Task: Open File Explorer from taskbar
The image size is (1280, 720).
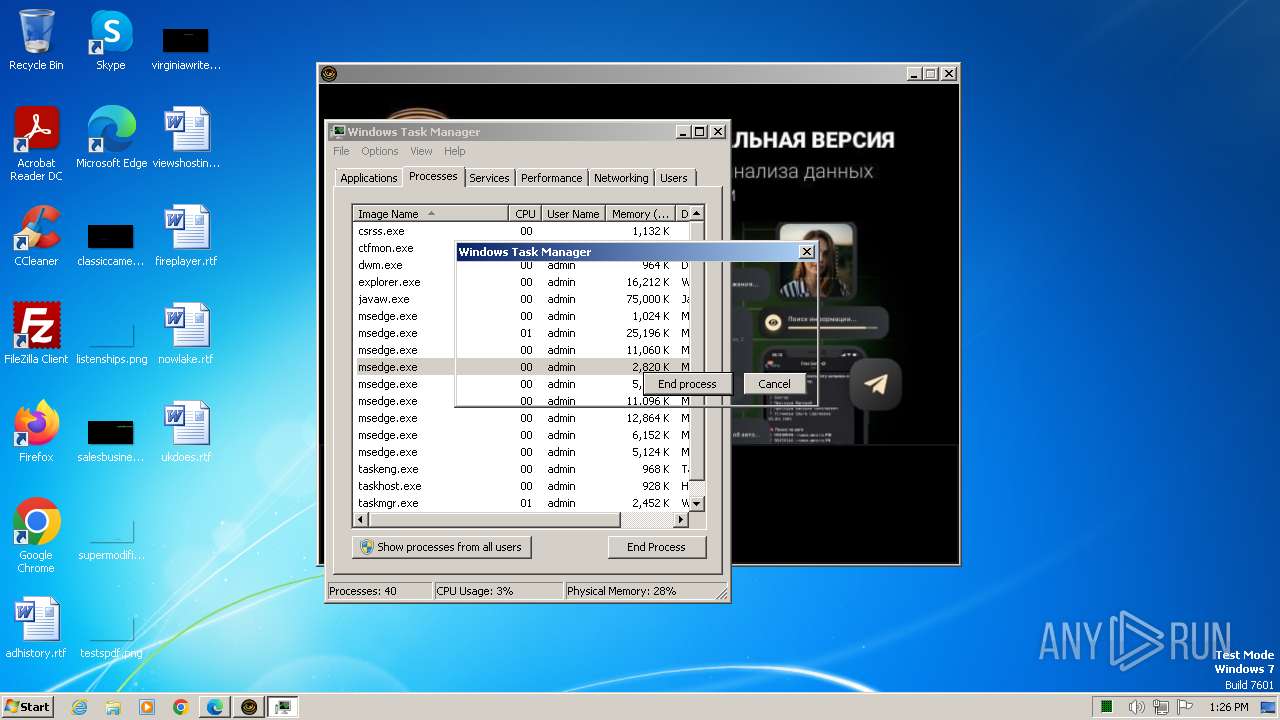Action: pyautogui.click(x=113, y=707)
